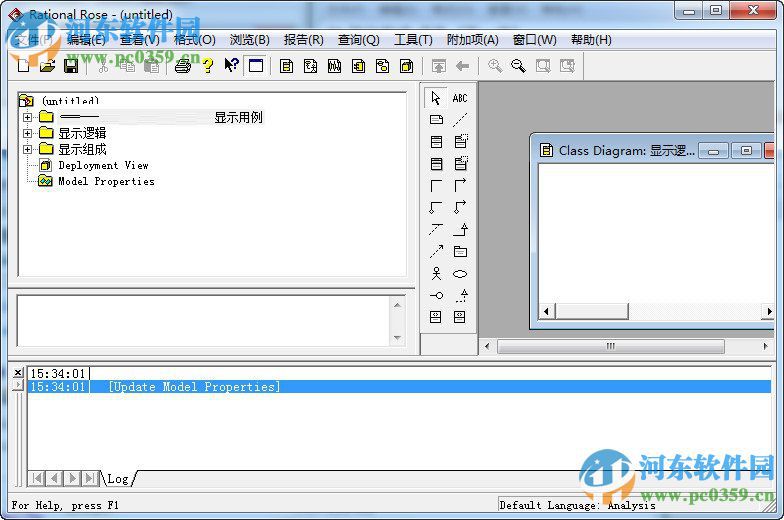Open the 浏览(B) menu
The height and width of the screenshot is (520, 784).
250,40
